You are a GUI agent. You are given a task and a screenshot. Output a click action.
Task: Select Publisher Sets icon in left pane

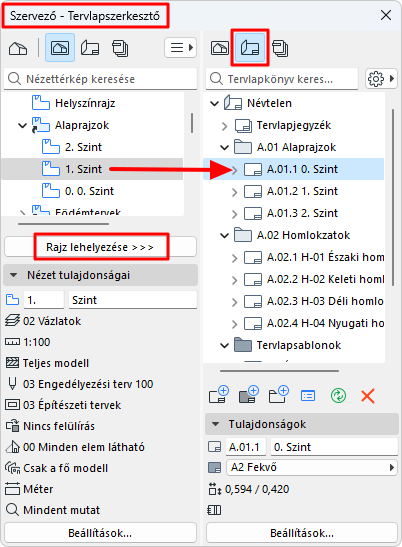point(120,48)
